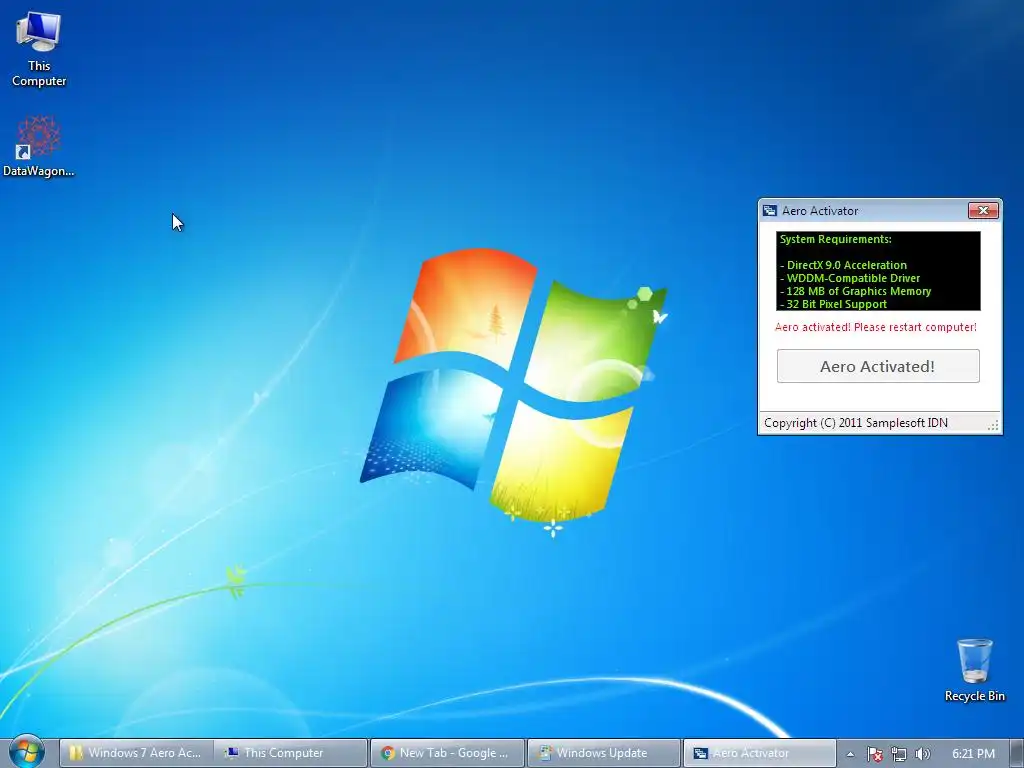The height and width of the screenshot is (768, 1024).
Task: Switch to New Tab - Google Chrome taskbar item
Action: (447, 753)
